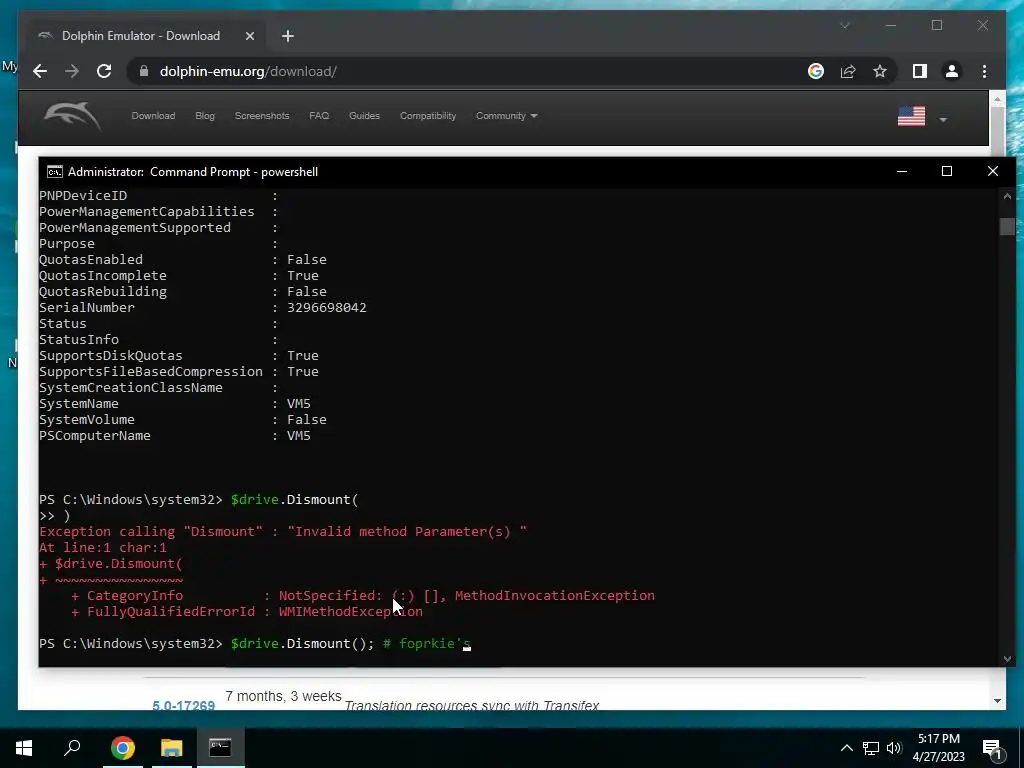Click SerialNumber value 3296698042
1024x768 pixels.
pos(327,308)
